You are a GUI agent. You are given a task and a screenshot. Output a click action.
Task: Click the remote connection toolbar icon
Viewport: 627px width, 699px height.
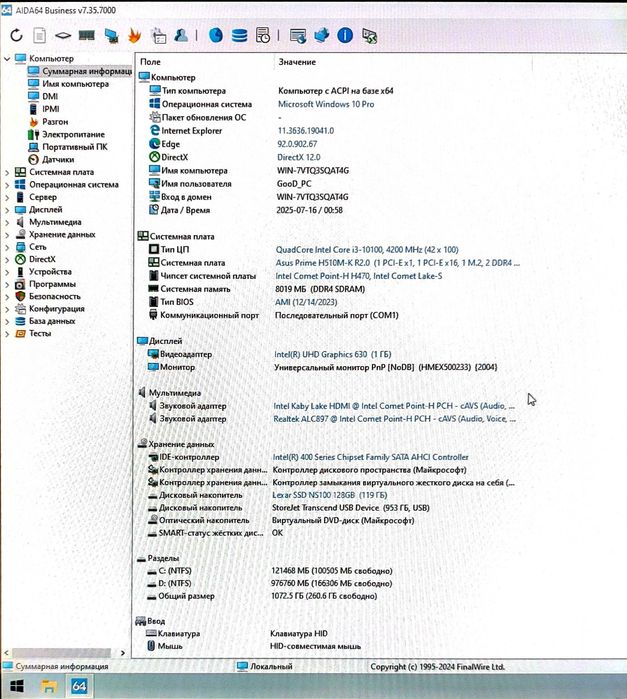coord(369,36)
